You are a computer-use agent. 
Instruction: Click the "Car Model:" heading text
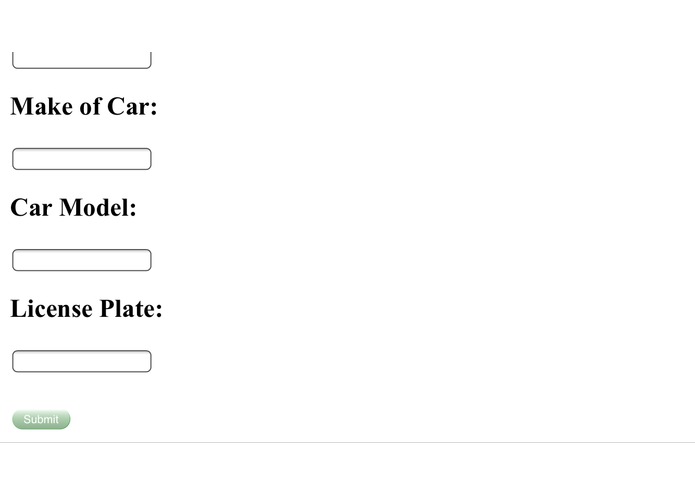pyautogui.click(x=73, y=207)
